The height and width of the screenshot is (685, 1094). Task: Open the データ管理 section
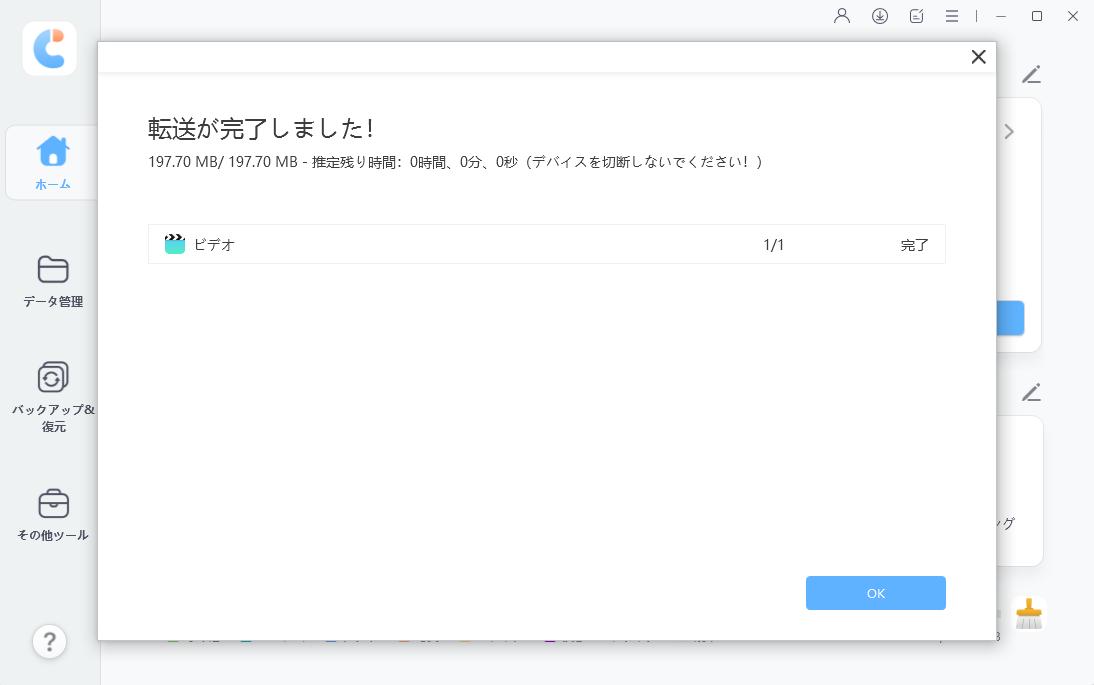(53, 281)
